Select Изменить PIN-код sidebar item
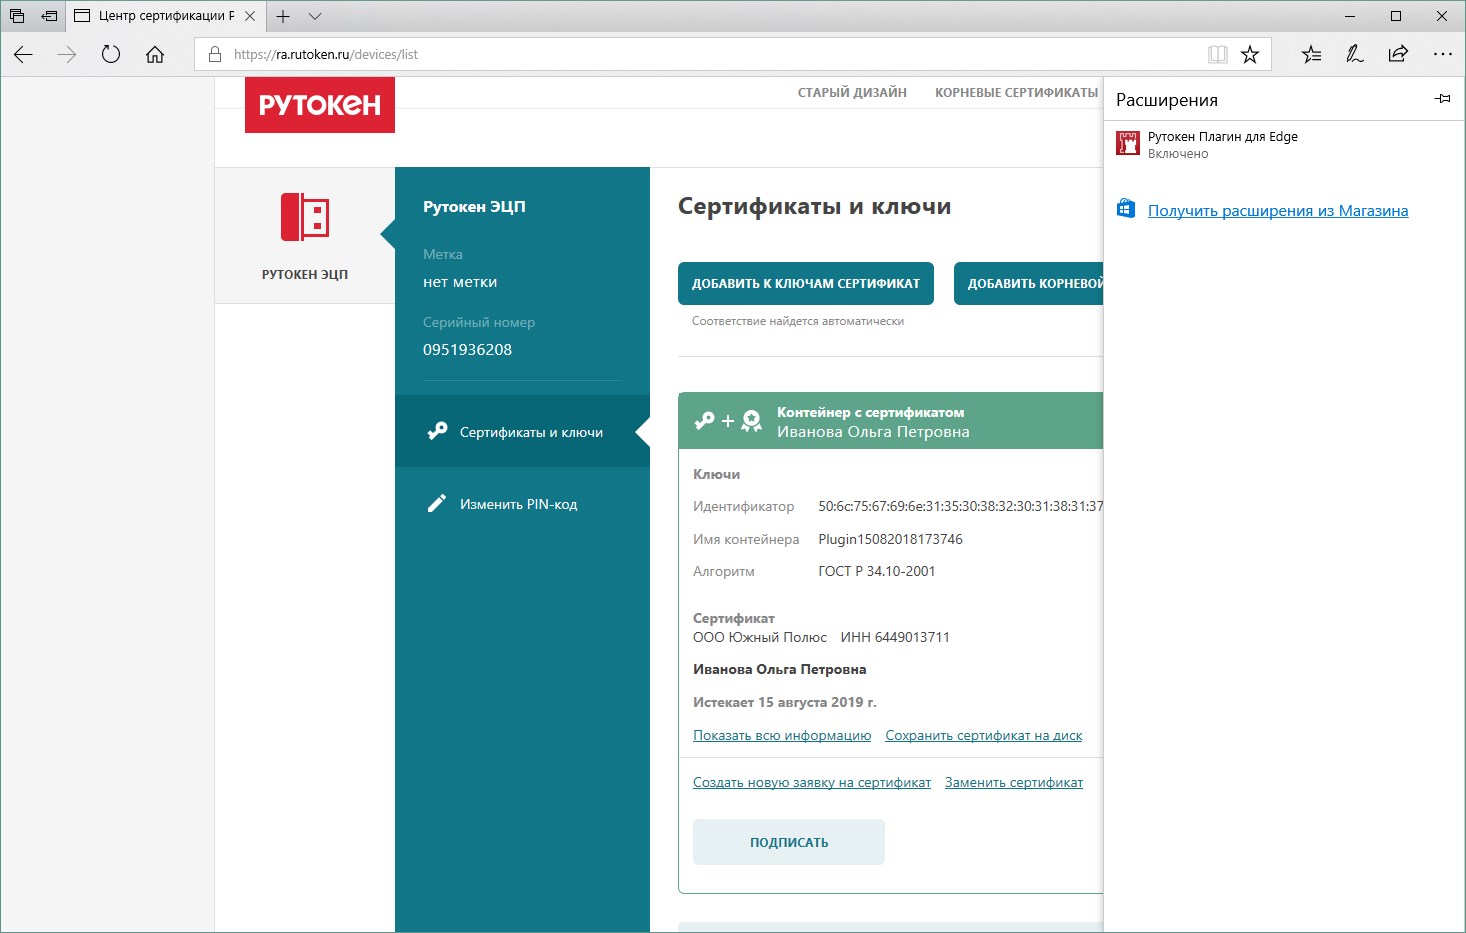 pos(522,504)
